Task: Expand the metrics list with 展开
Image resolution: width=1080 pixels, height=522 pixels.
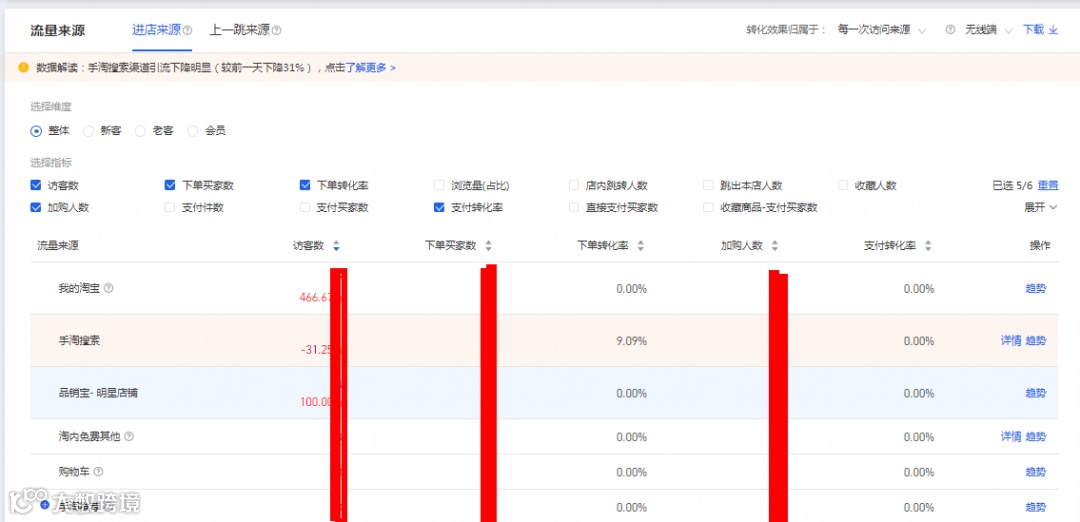Action: (x=1040, y=207)
